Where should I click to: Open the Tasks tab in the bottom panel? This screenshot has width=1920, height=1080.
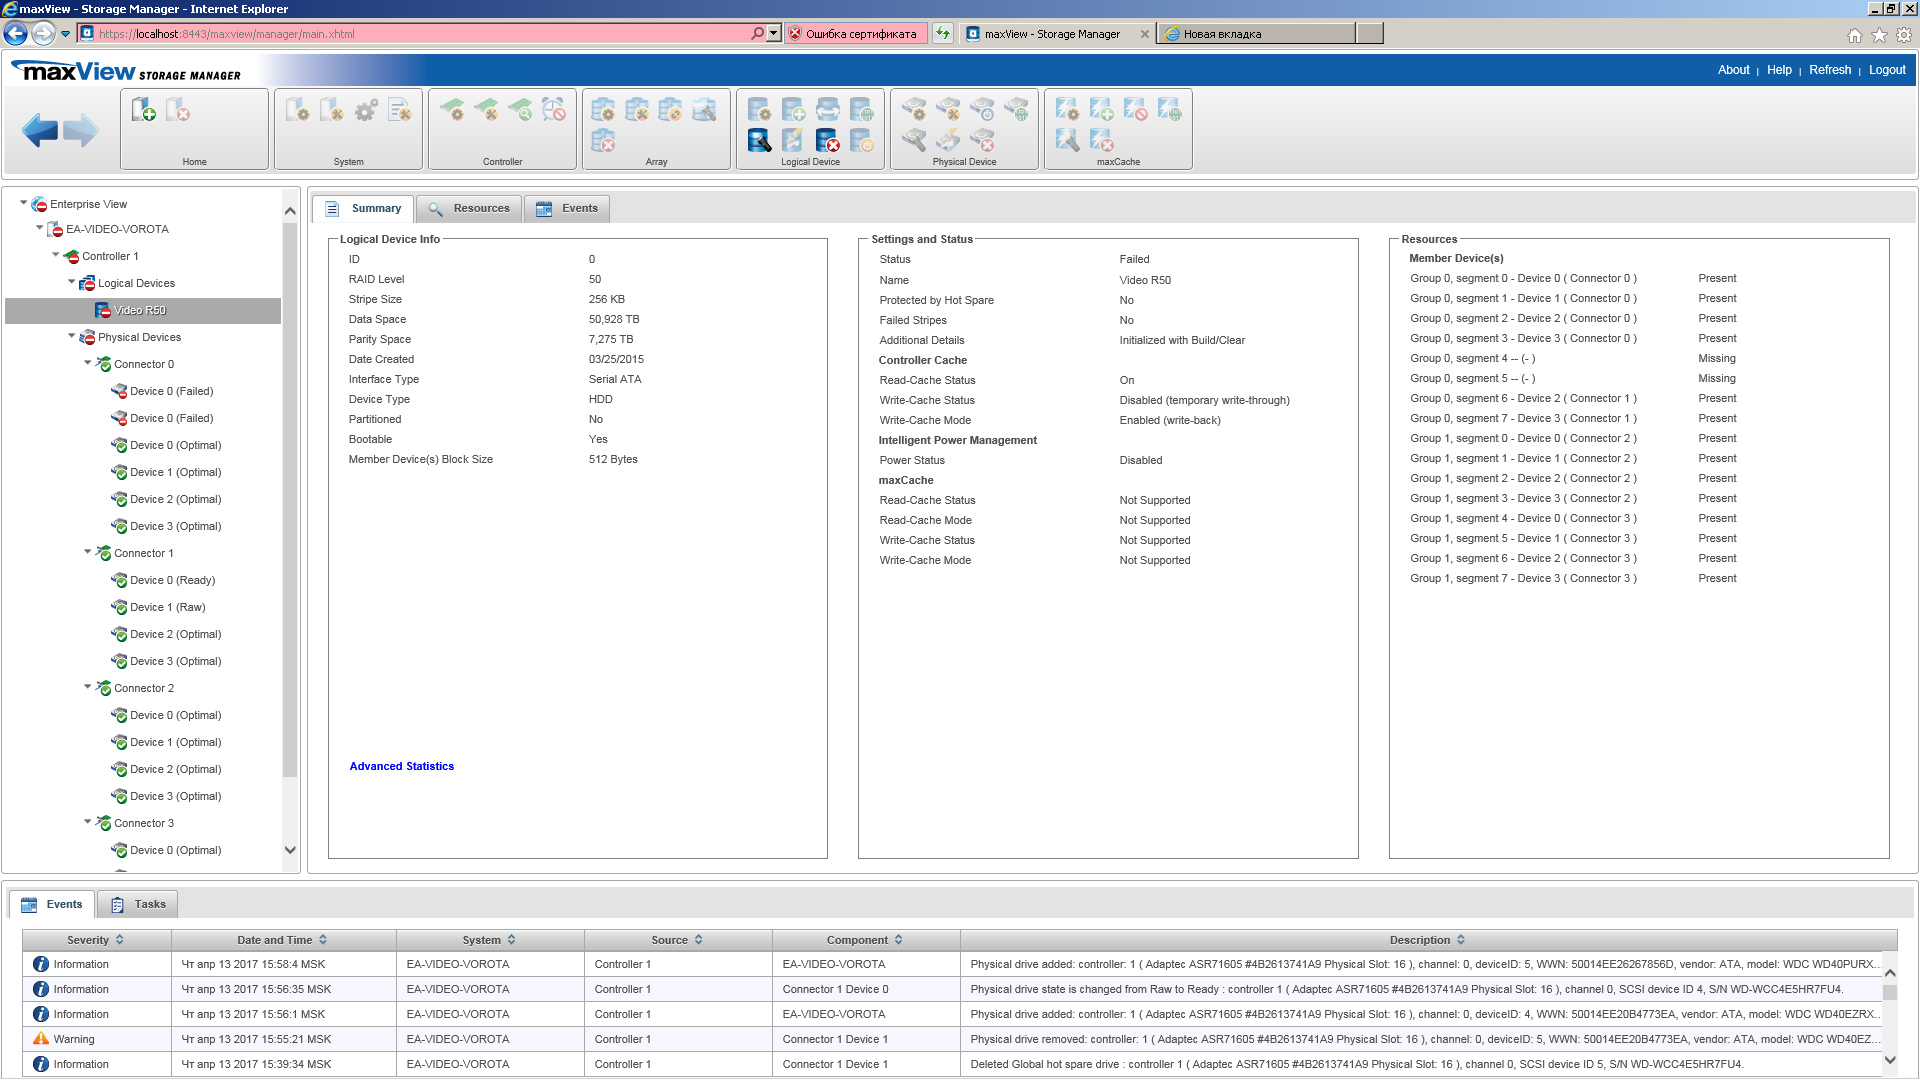tap(138, 904)
